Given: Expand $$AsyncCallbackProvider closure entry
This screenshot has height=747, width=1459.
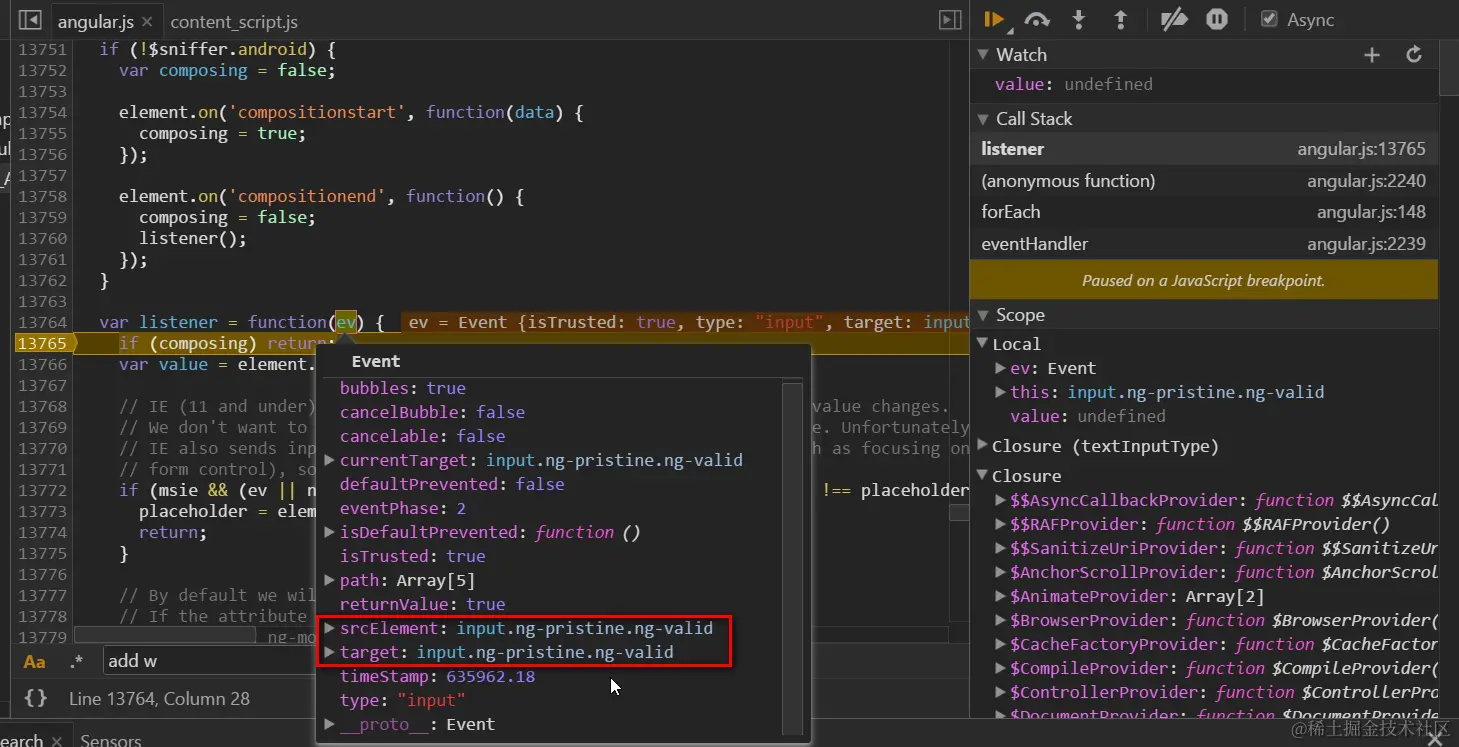Looking at the screenshot, I should (x=1001, y=500).
